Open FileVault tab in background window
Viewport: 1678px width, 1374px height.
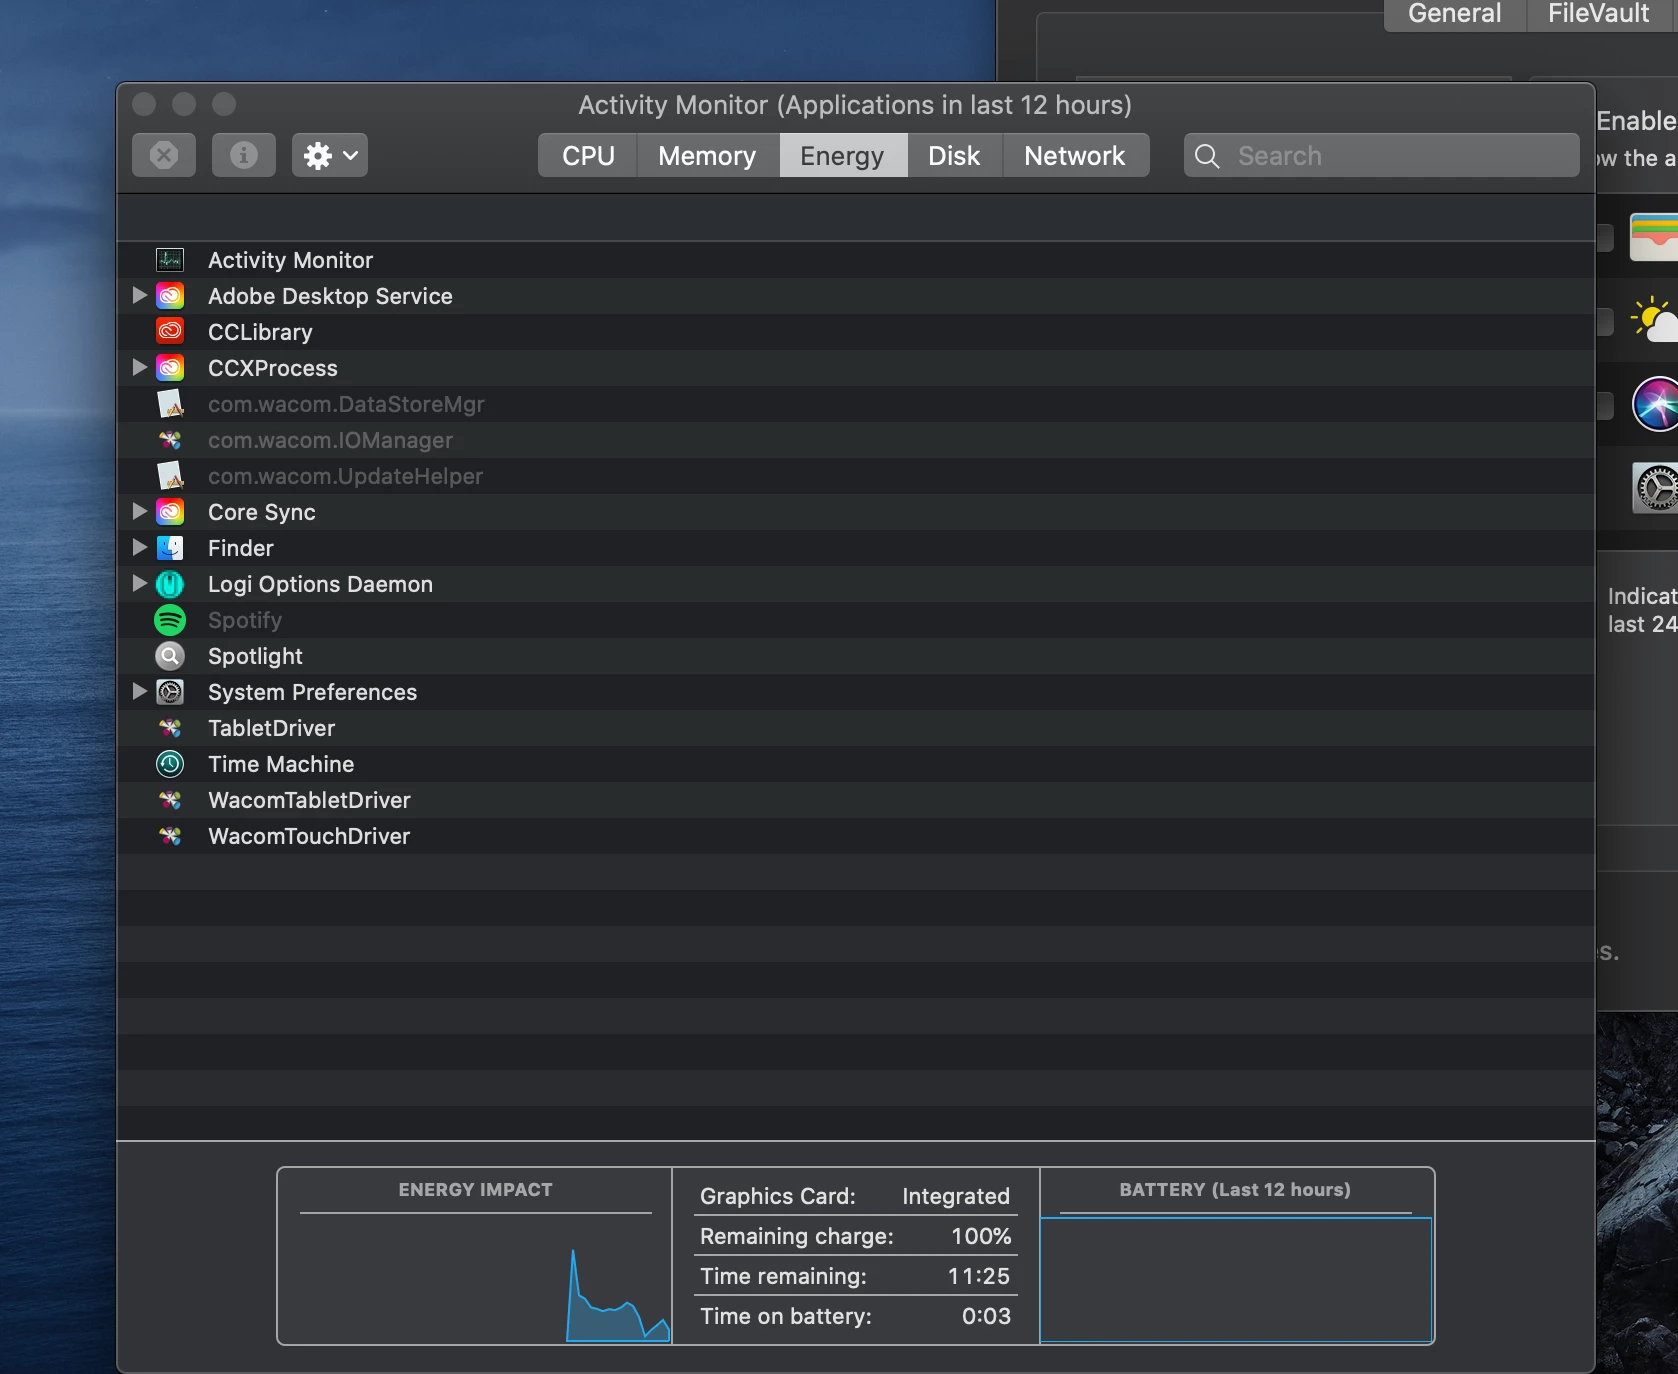(x=1600, y=14)
